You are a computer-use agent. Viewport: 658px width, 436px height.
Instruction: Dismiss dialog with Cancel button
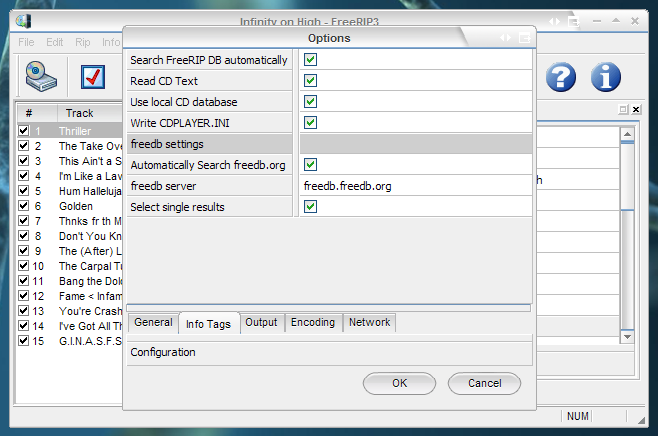[x=484, y=383]
